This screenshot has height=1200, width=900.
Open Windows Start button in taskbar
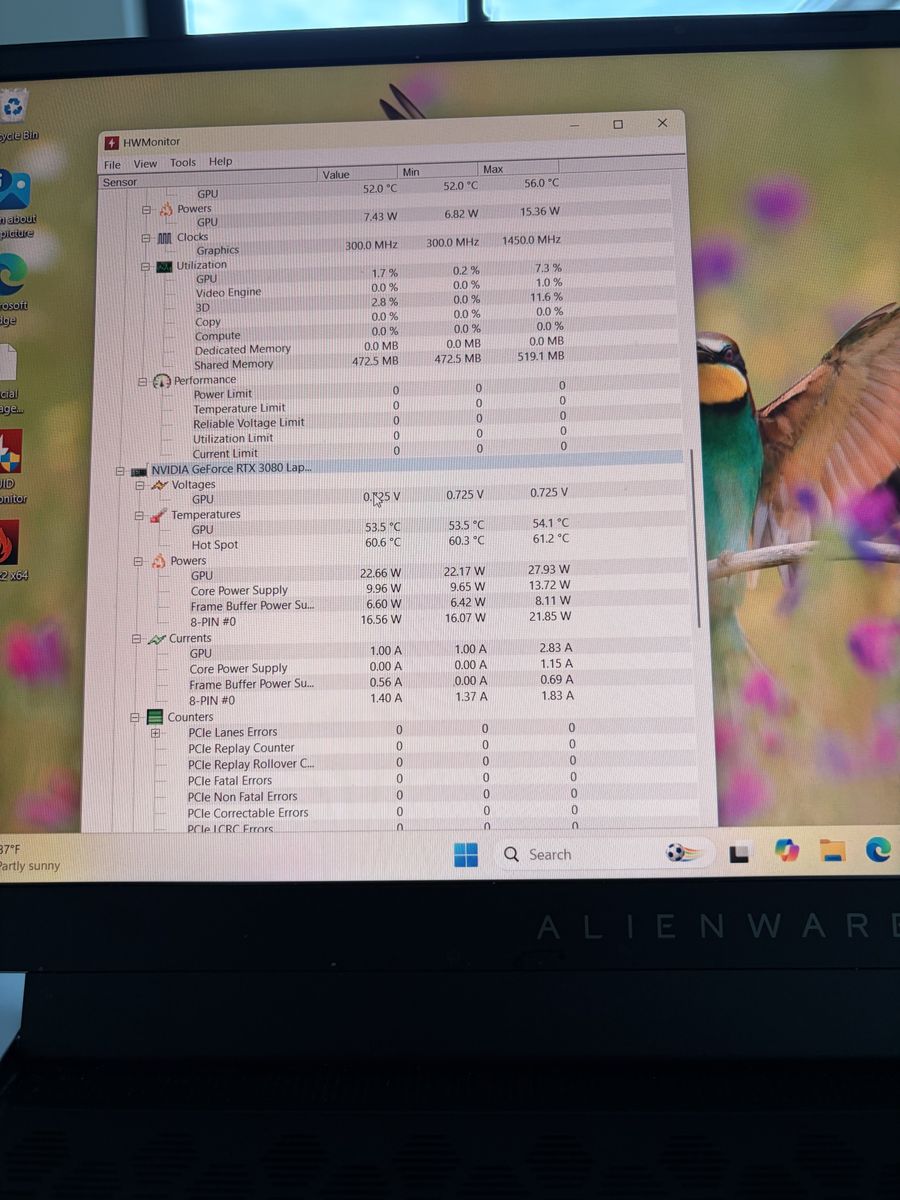(465, 855)
